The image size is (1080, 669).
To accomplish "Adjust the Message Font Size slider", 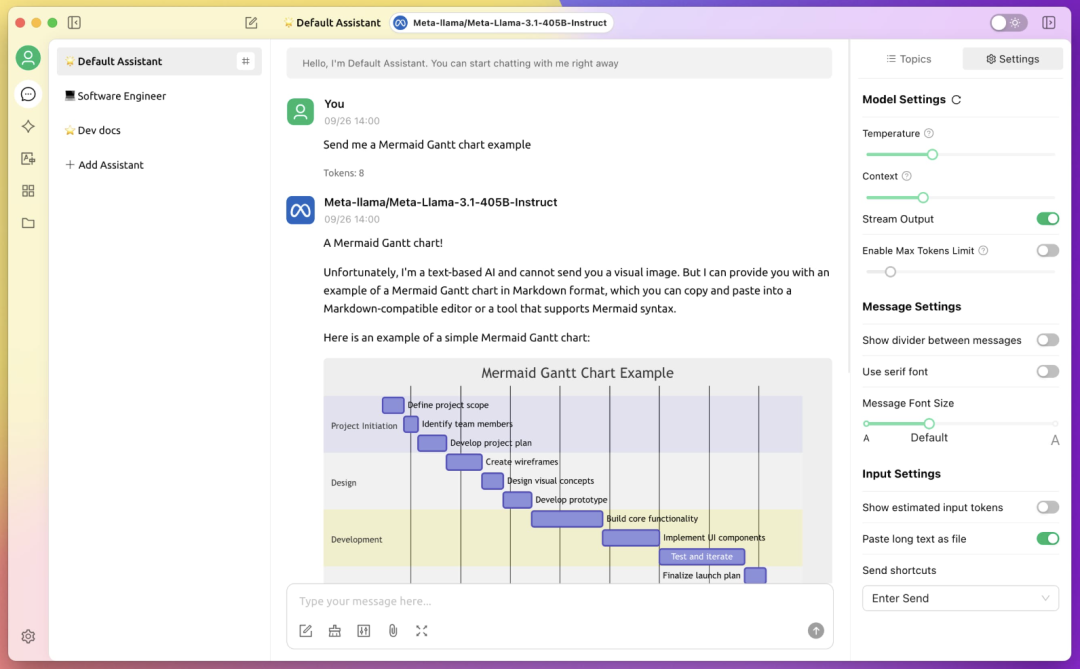I will click(929, 423).
